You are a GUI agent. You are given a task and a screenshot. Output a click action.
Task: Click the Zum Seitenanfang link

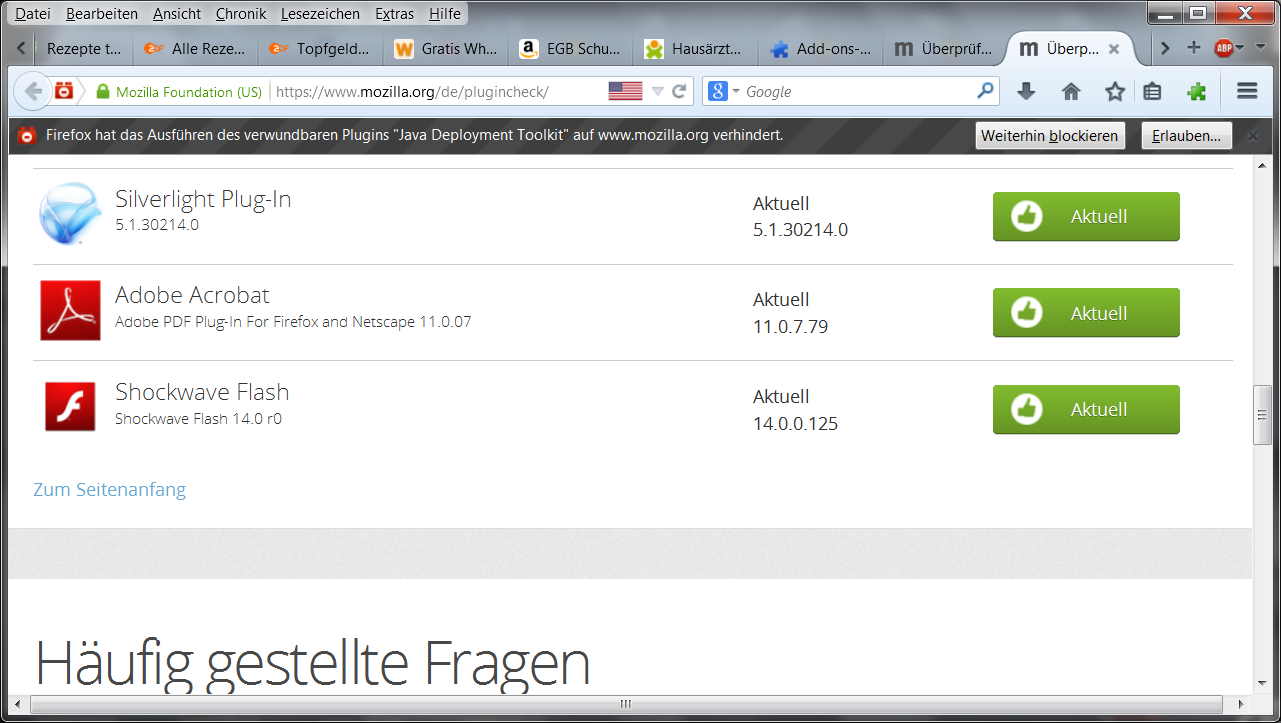(110, 489)
